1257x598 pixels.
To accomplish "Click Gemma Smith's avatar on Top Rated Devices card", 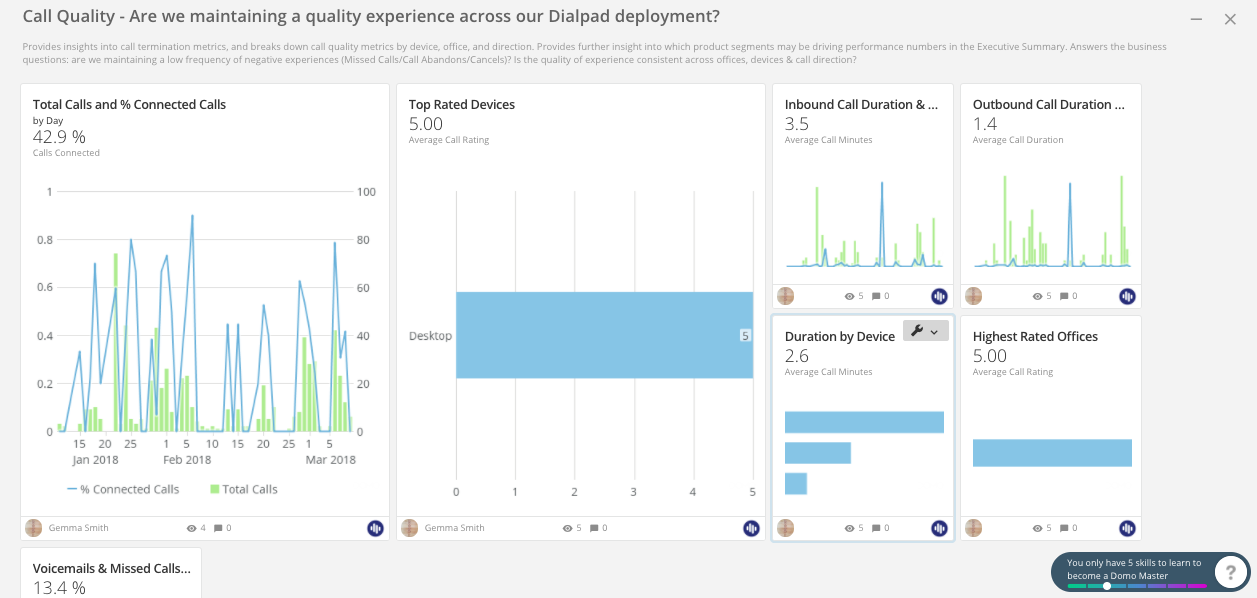I will (x=410, y=528).
